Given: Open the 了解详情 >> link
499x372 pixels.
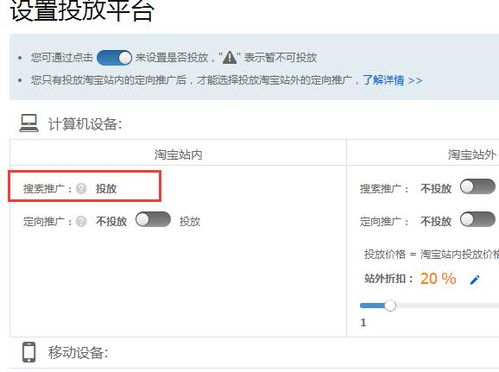Looking at the screenshot, I should click(392, 80).
